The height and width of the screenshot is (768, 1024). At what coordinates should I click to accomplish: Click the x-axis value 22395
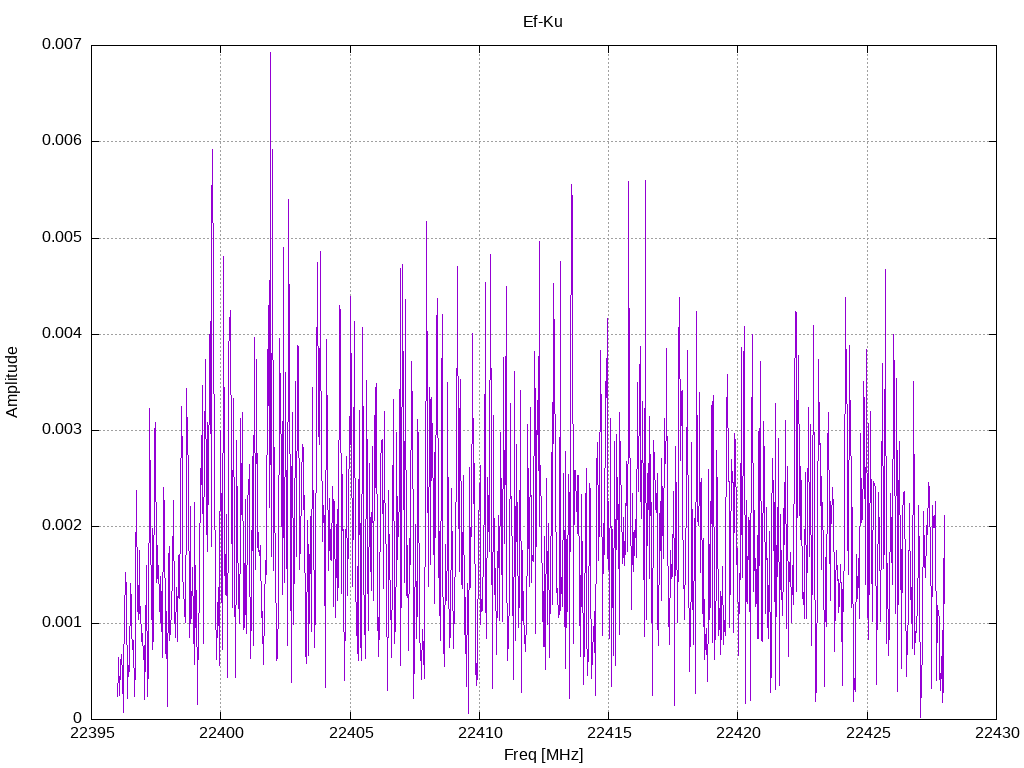click(x=91, y=733)
